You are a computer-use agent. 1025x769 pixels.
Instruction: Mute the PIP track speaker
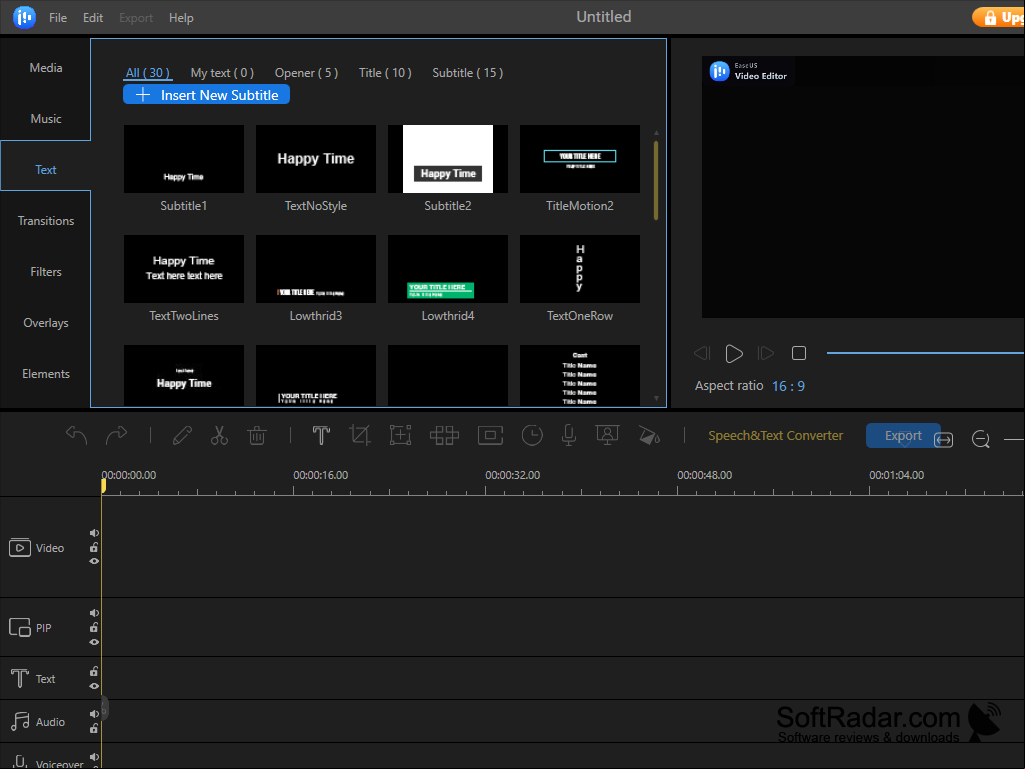coord(94,613)
